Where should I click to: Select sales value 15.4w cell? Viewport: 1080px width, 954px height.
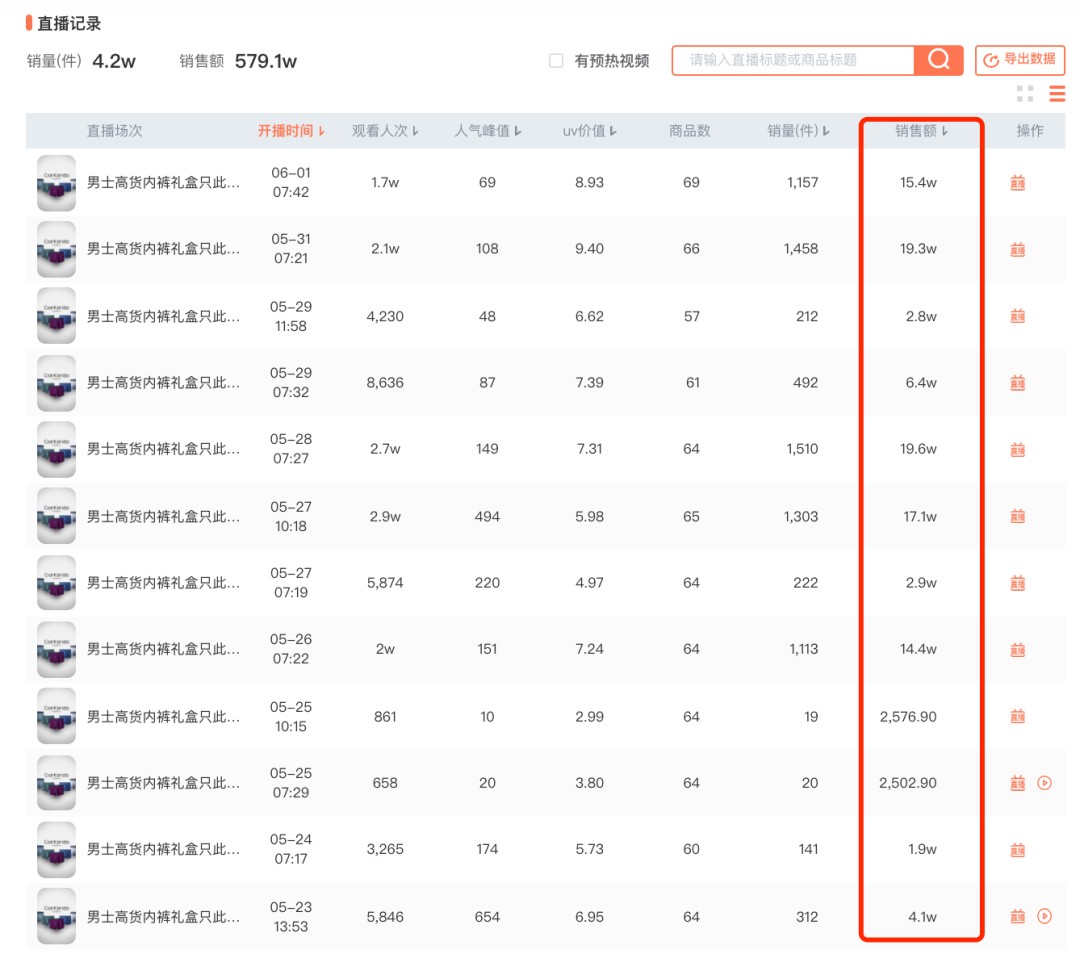coord(918,183)
